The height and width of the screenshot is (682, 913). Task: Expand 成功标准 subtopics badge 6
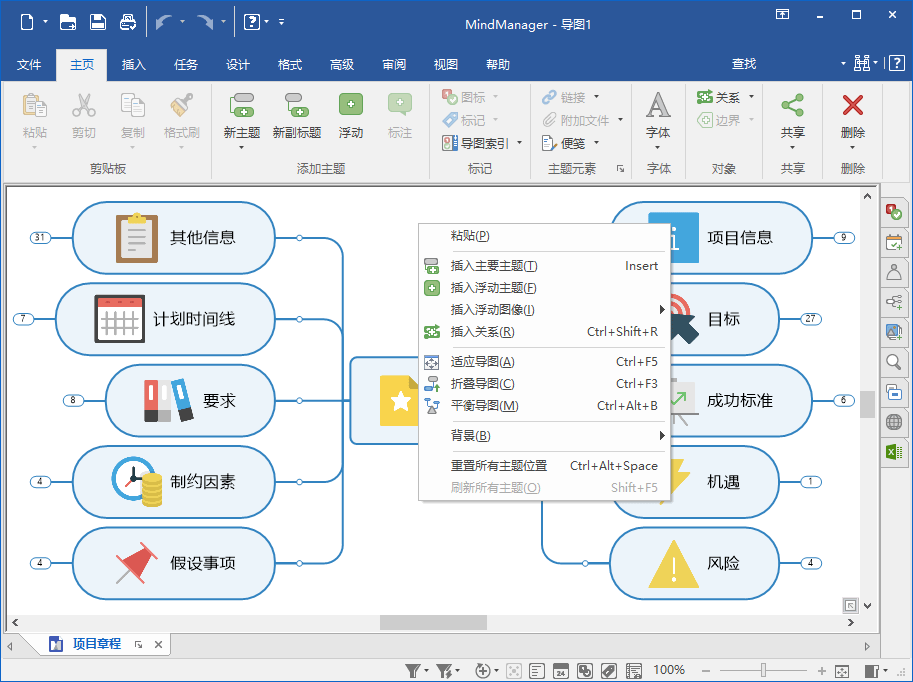coord(844,401)
